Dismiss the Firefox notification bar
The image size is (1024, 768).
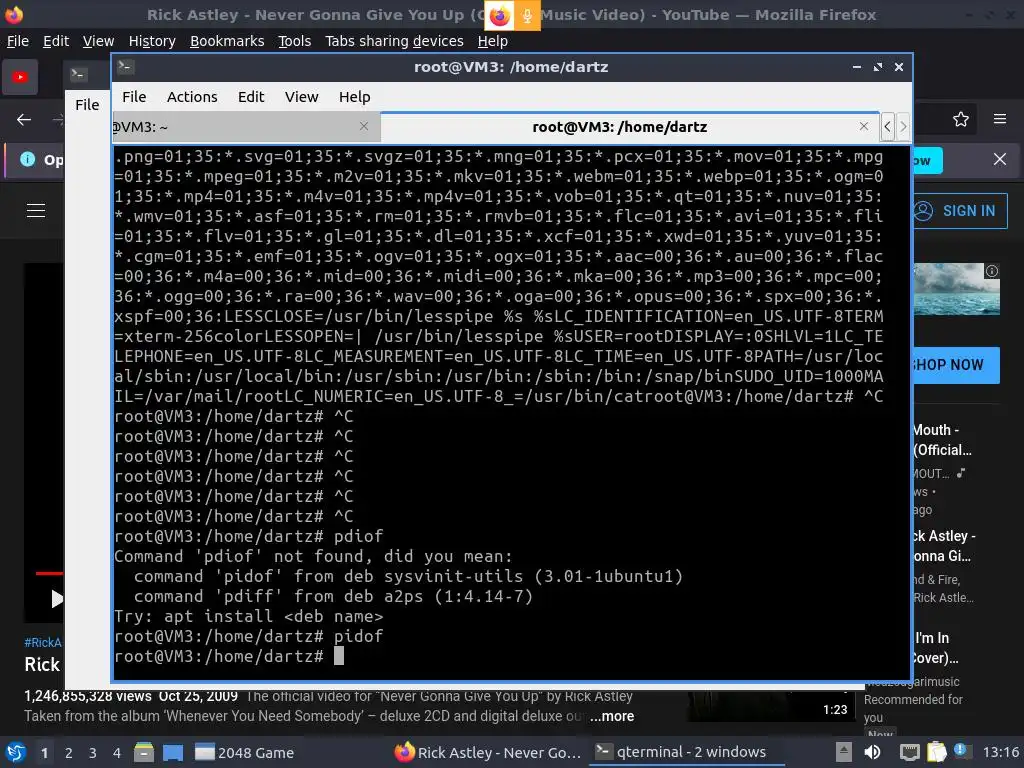point(1000,159)
